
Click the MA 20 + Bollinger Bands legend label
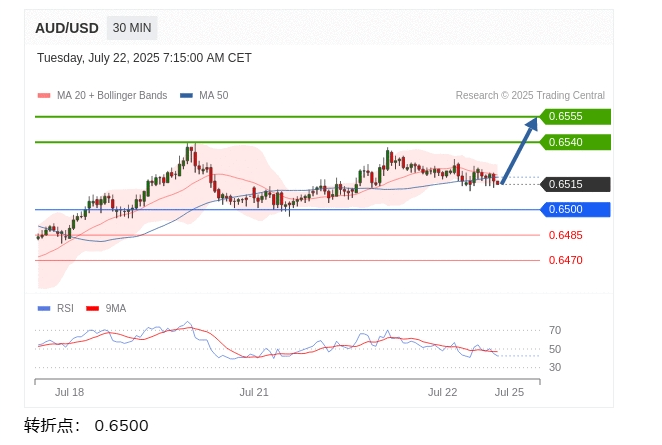coord(112,95)
